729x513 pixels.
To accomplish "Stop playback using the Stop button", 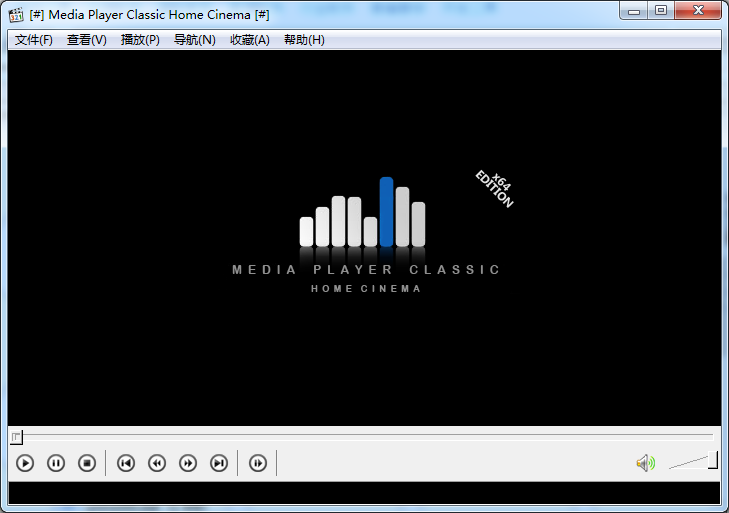I will (x=87, y=463).
